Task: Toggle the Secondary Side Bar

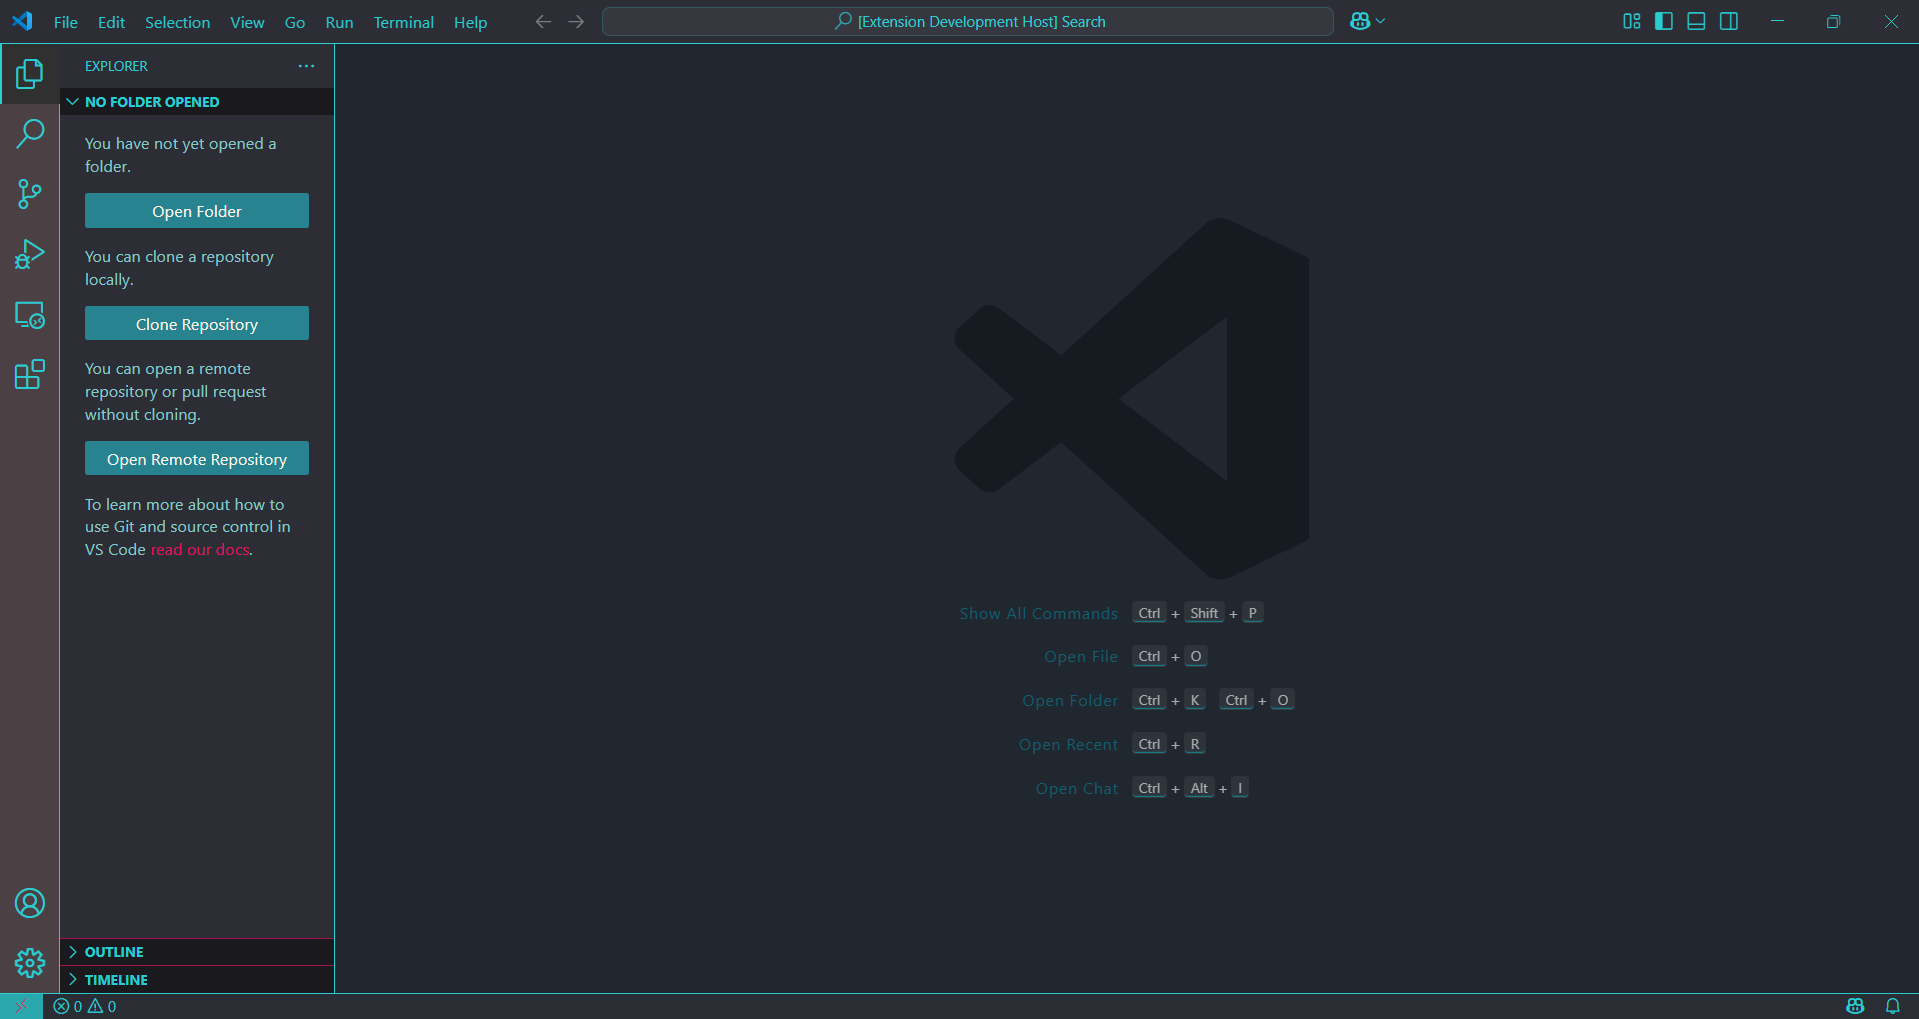Action: point(1729,21)
